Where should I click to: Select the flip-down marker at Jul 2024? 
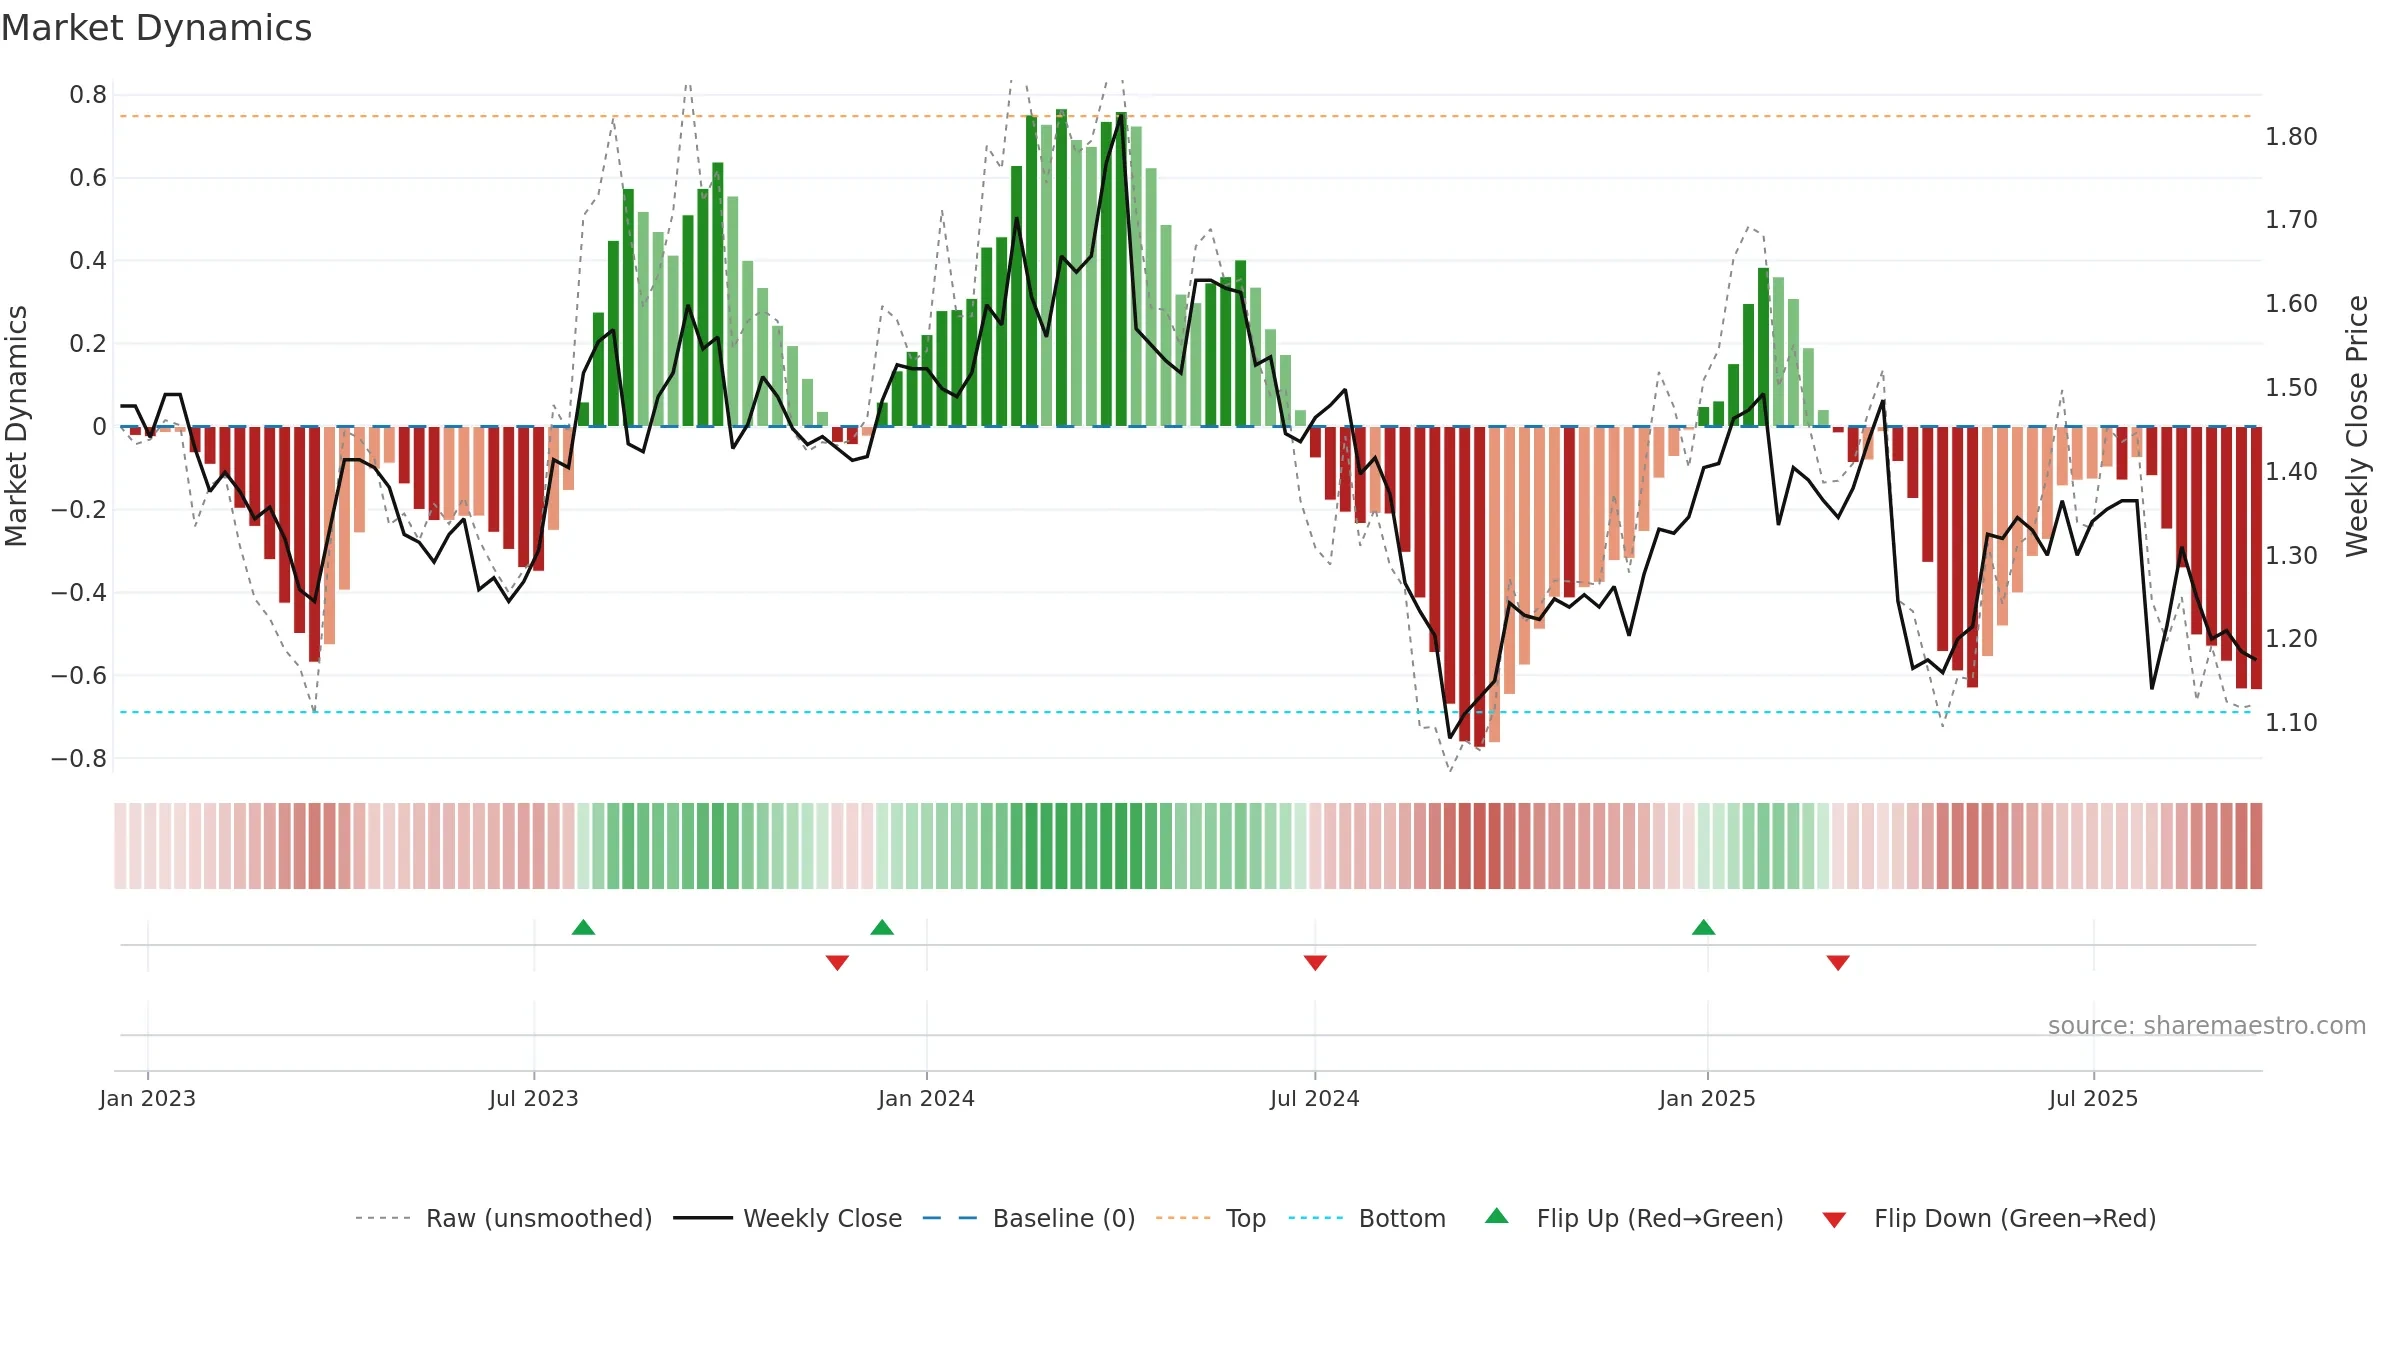point(1316,962)
